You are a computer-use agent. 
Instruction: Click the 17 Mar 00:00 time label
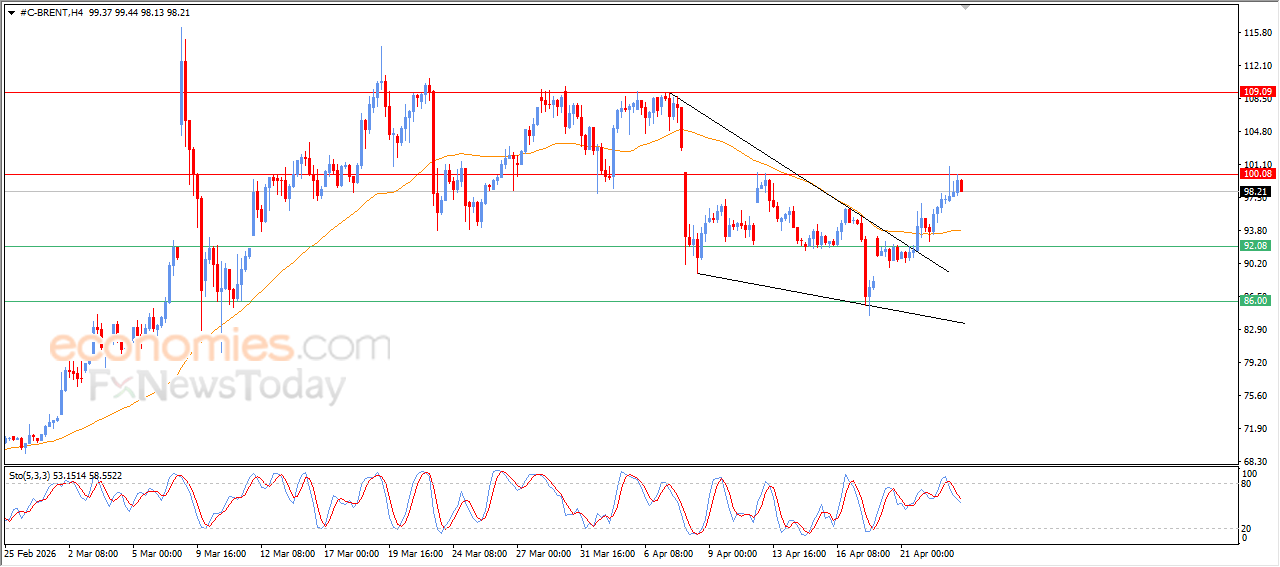click(x=353, y=552)
